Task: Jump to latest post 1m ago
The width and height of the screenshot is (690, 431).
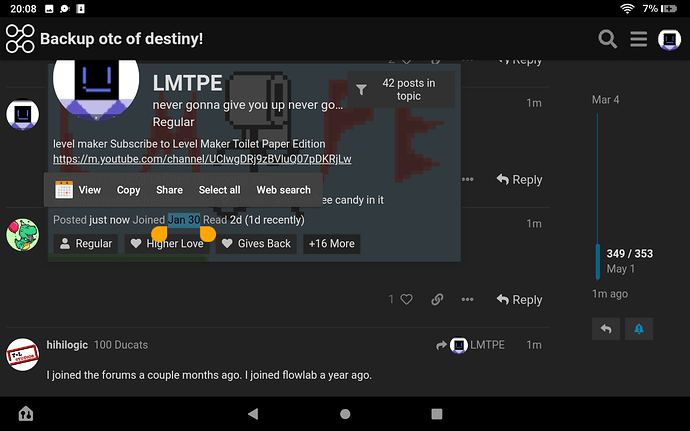Action: coord(609,294)
